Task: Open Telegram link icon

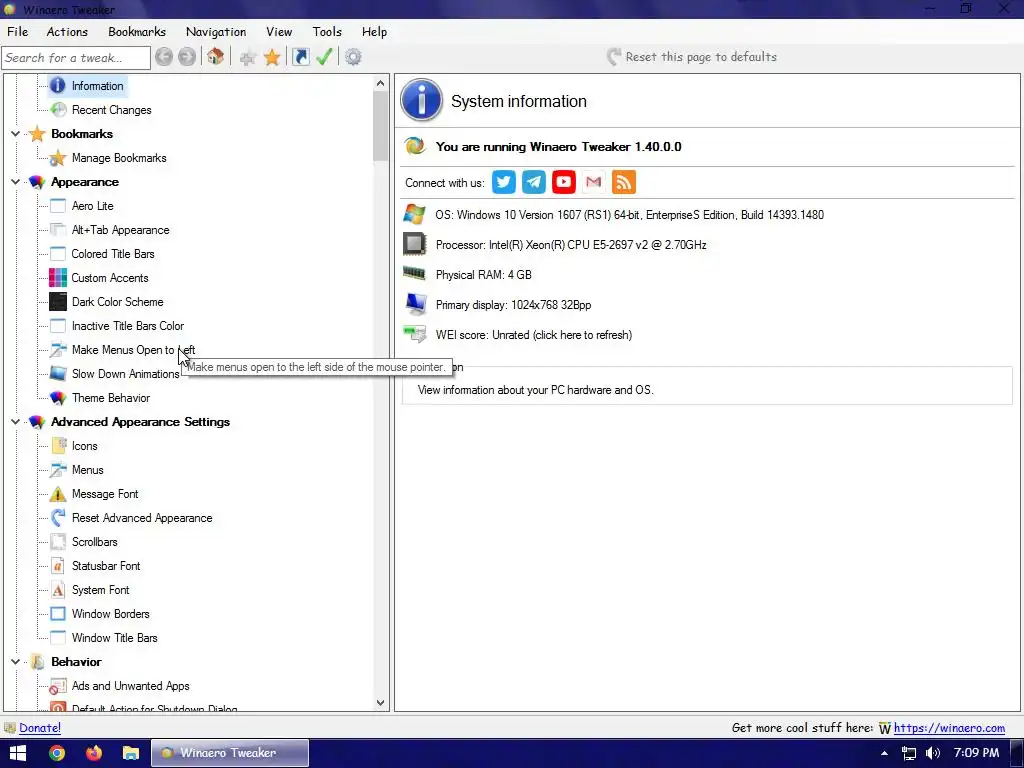Action: pyautogui.click(x=534, y=182)
